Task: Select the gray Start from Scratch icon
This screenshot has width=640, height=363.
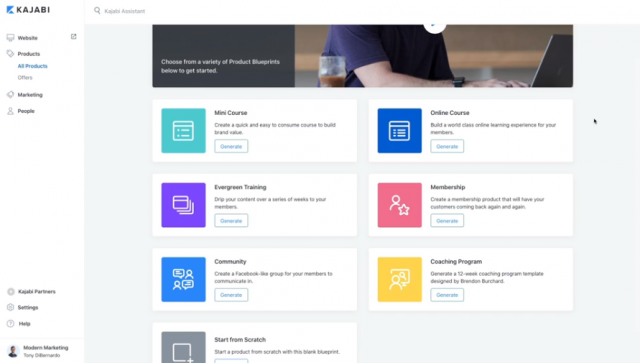Action: tap(183, 347)
